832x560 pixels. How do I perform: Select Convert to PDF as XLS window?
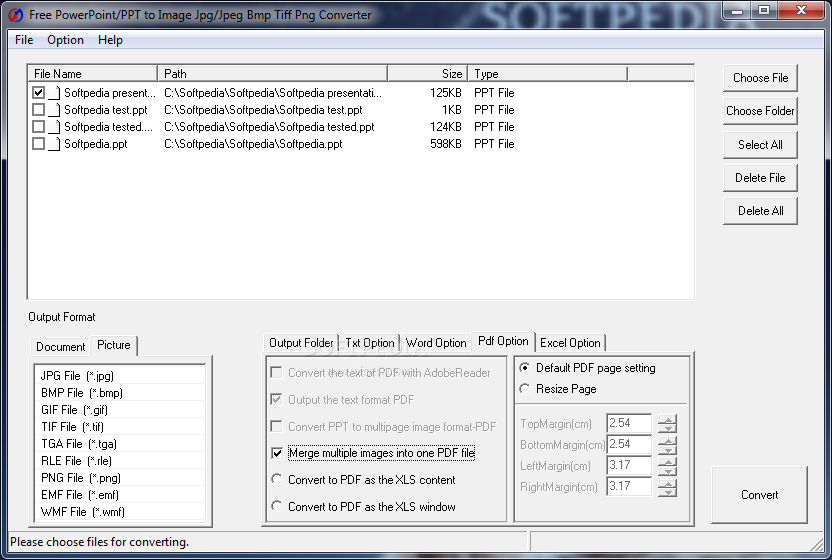click(276, 506)
